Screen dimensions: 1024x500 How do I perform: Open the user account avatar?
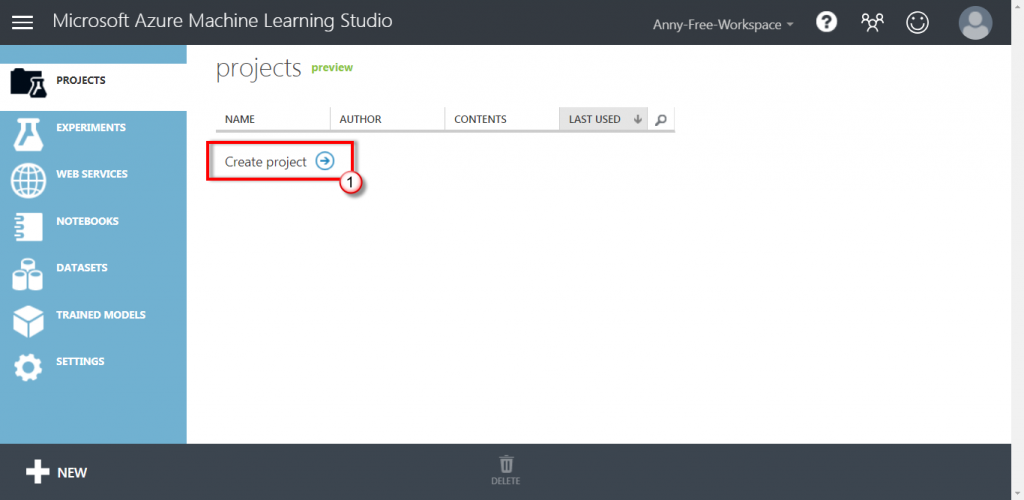point(975,23)
